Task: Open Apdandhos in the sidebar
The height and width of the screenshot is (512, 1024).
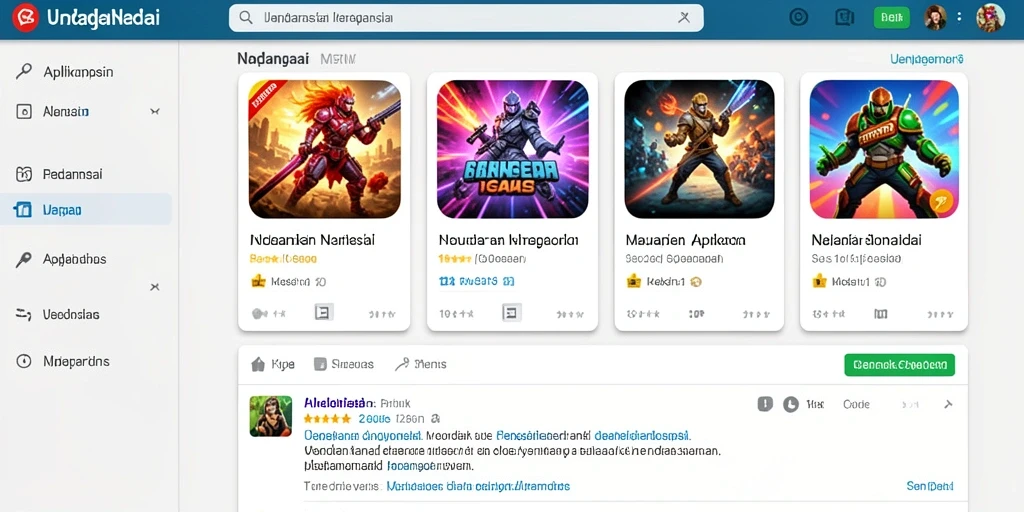Action: [74, 259]
